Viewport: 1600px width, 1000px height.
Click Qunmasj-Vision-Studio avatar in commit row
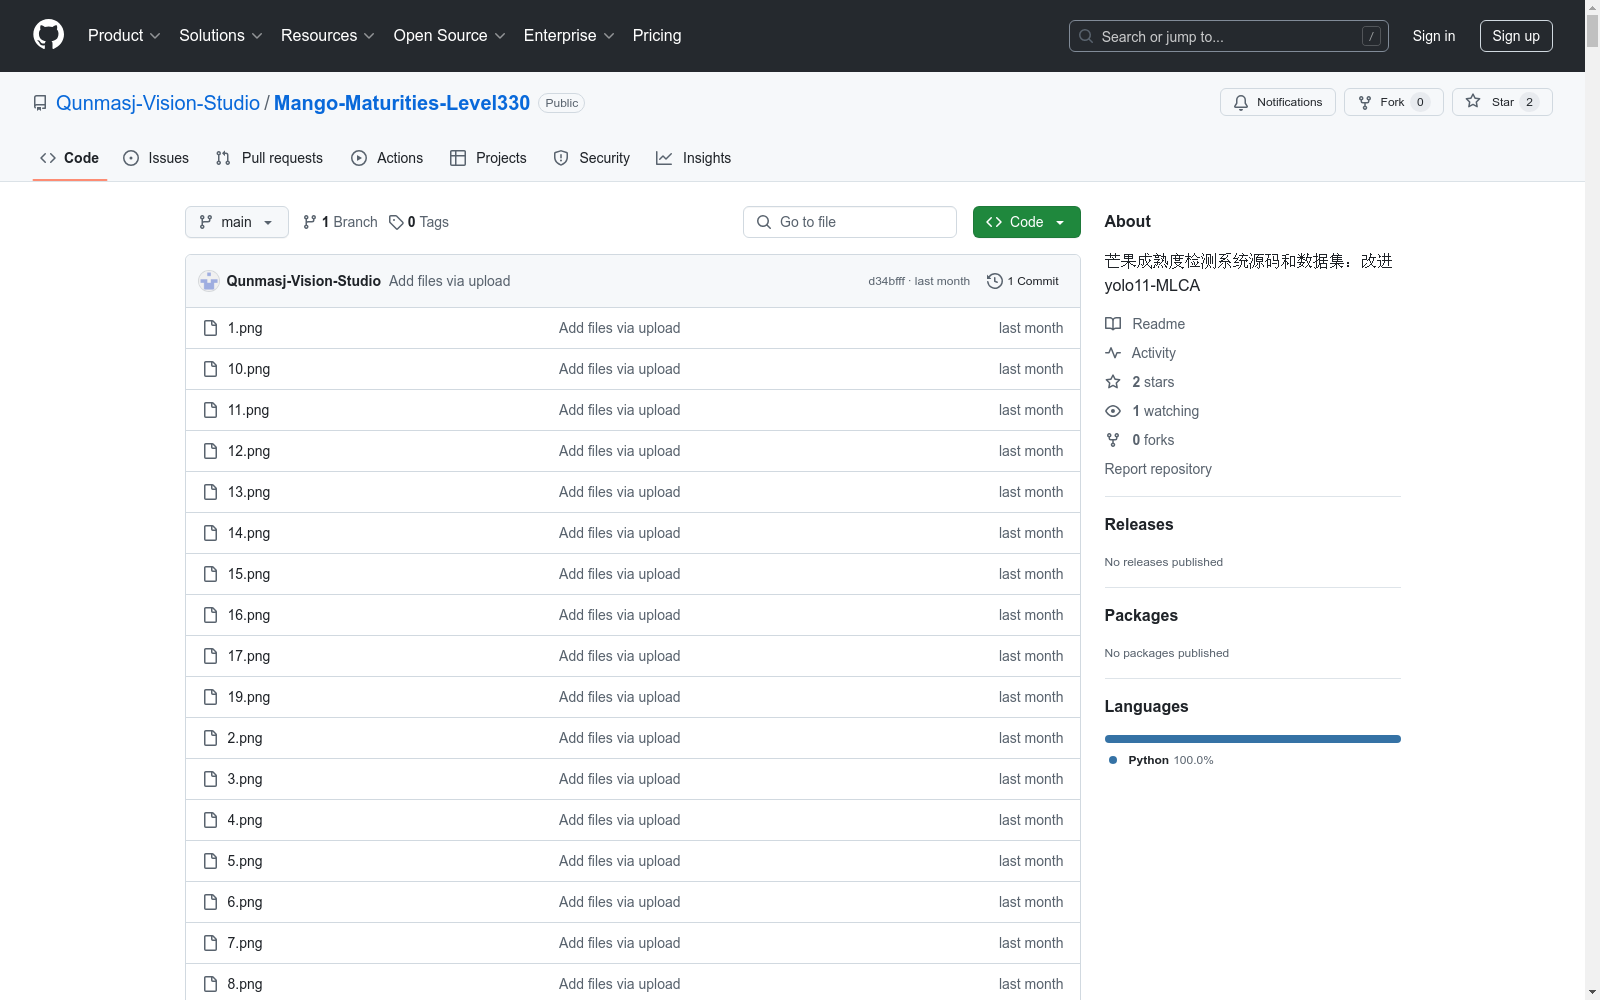209,281
